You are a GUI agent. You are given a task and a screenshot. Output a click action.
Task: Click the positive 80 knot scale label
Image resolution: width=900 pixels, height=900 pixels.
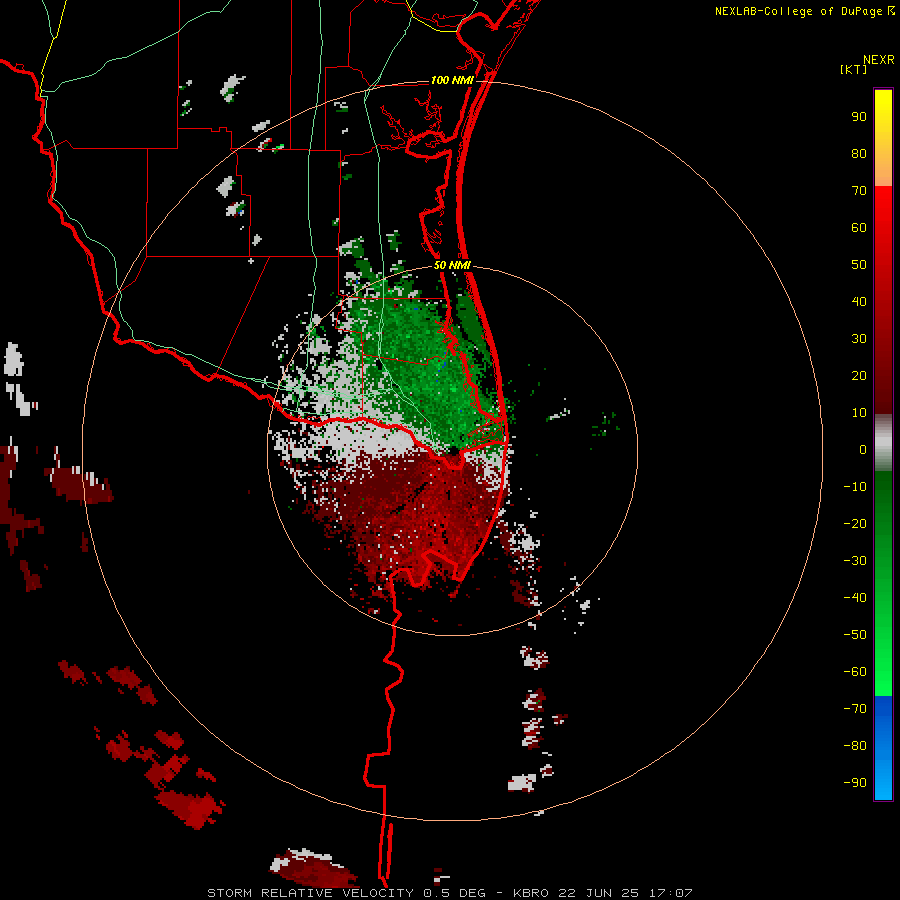[859, 153]
